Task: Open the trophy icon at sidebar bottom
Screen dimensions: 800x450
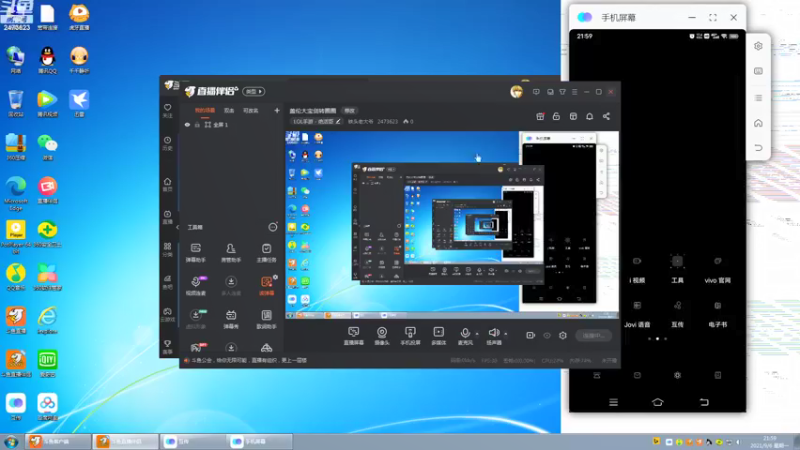Action: [x=167, y=346]
